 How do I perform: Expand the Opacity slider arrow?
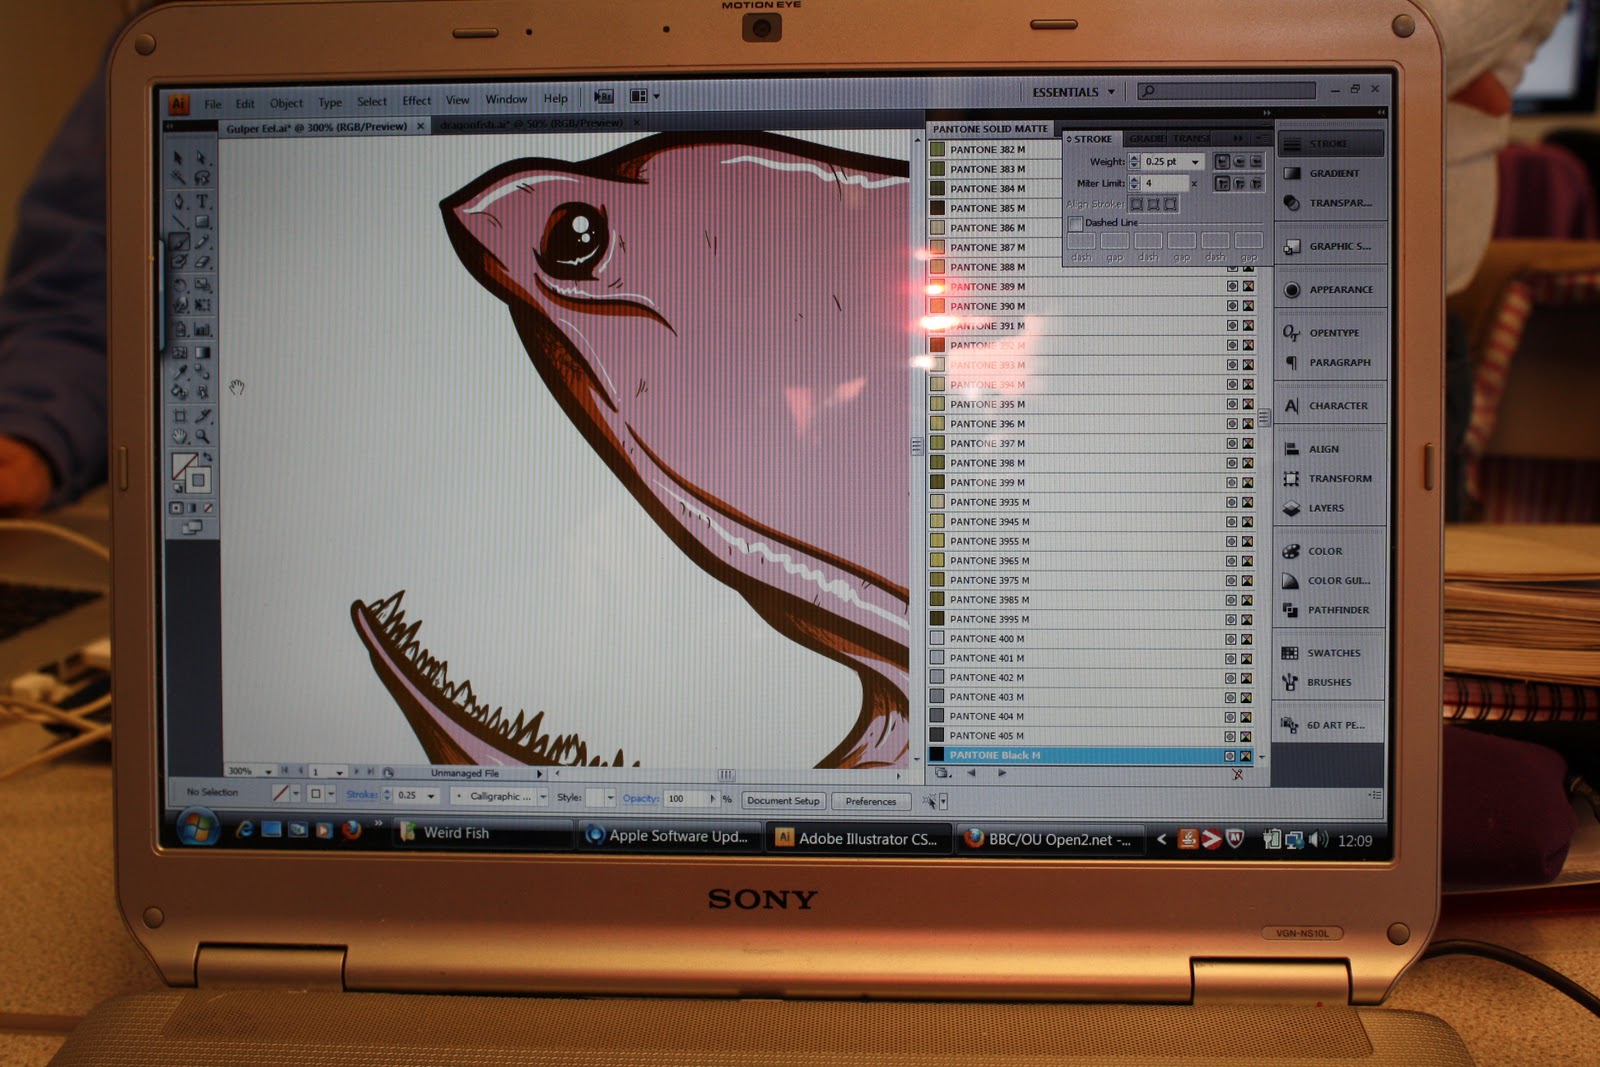coord(713,798)
